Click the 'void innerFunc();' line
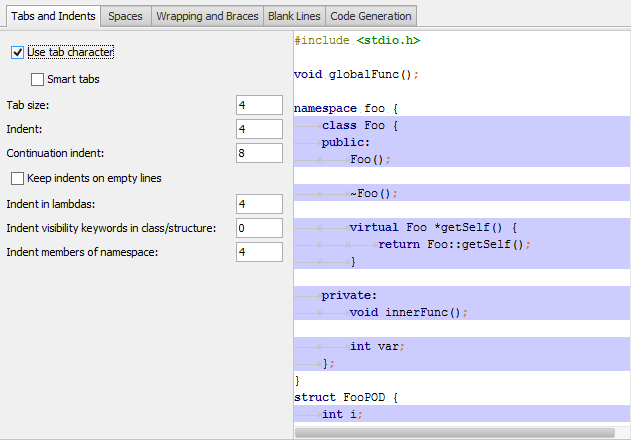This screenshot has height=440, width=631. coord(408,312)
